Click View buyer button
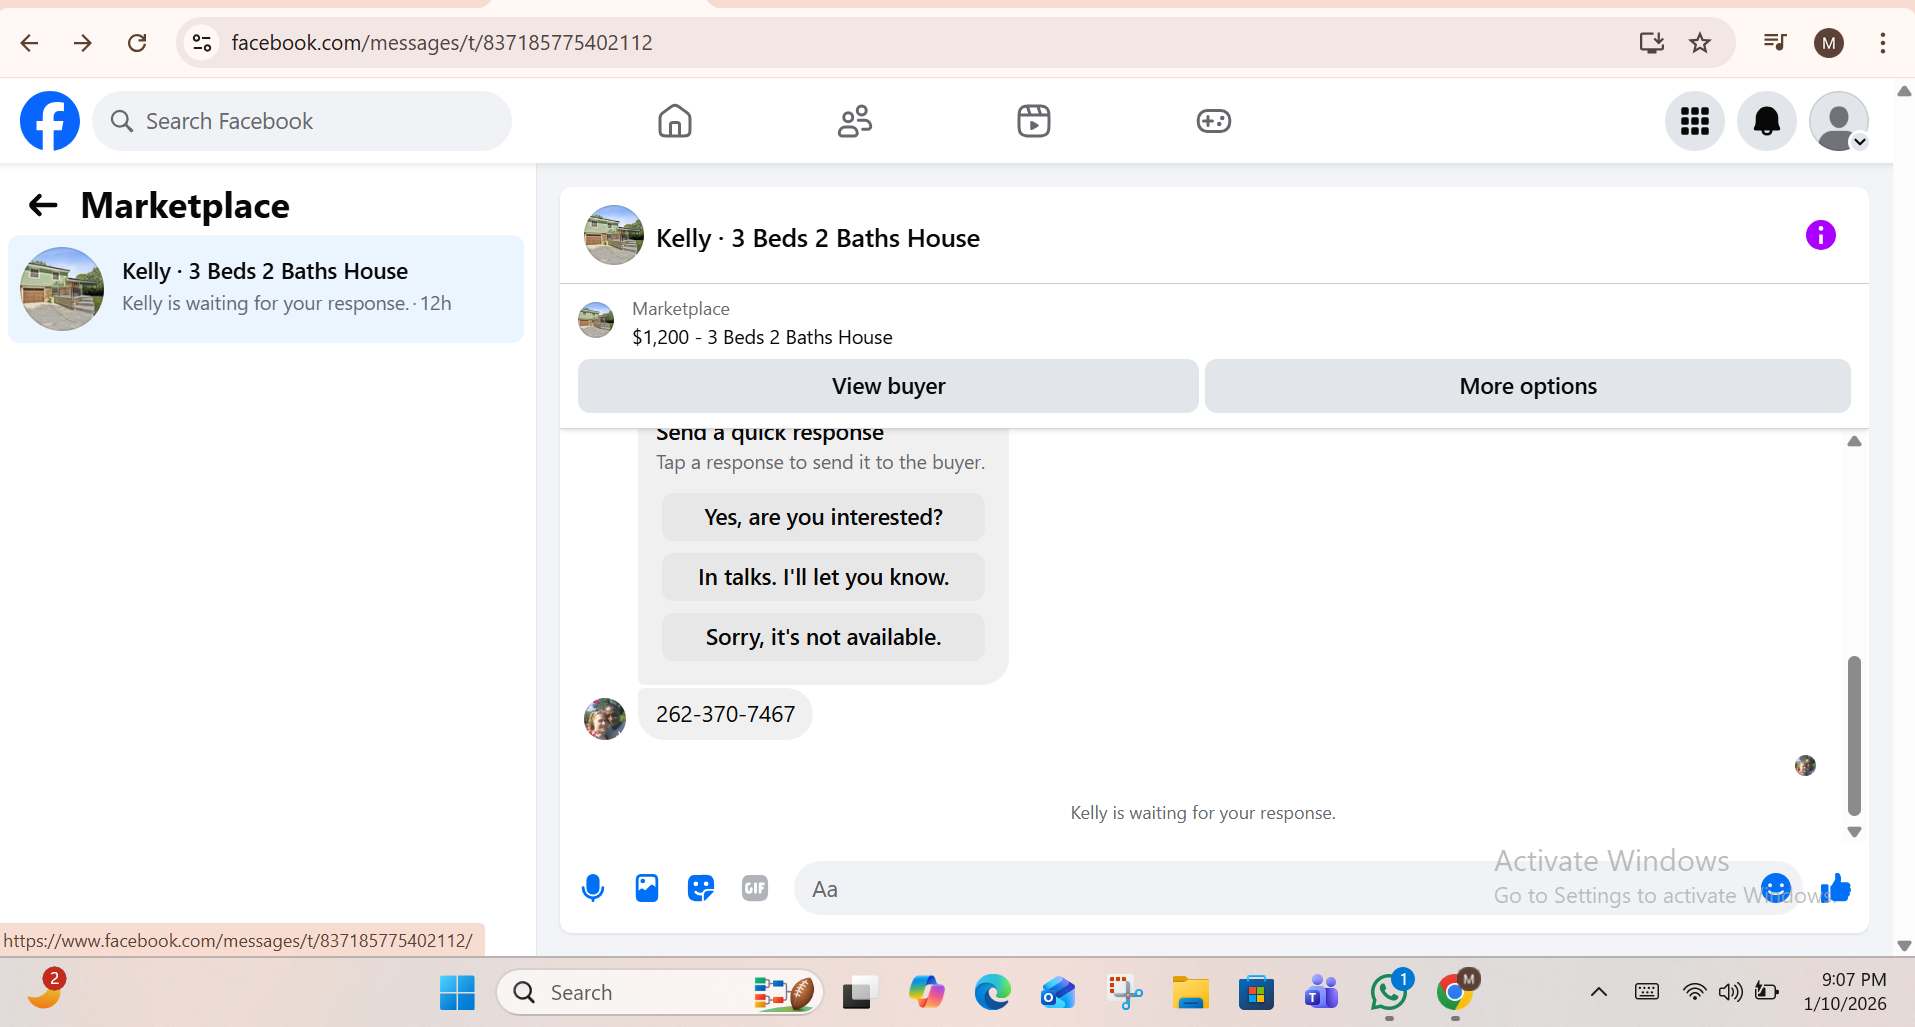 [888, 386]
